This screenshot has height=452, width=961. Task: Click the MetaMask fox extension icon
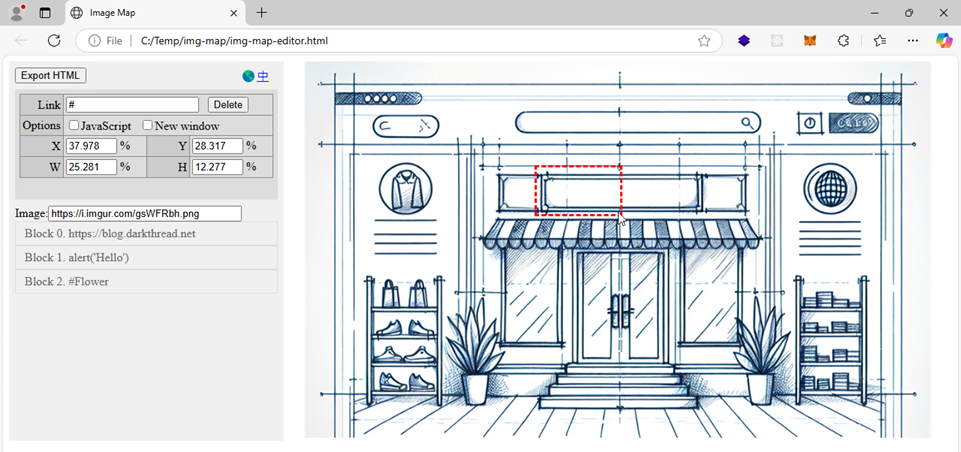810,41
